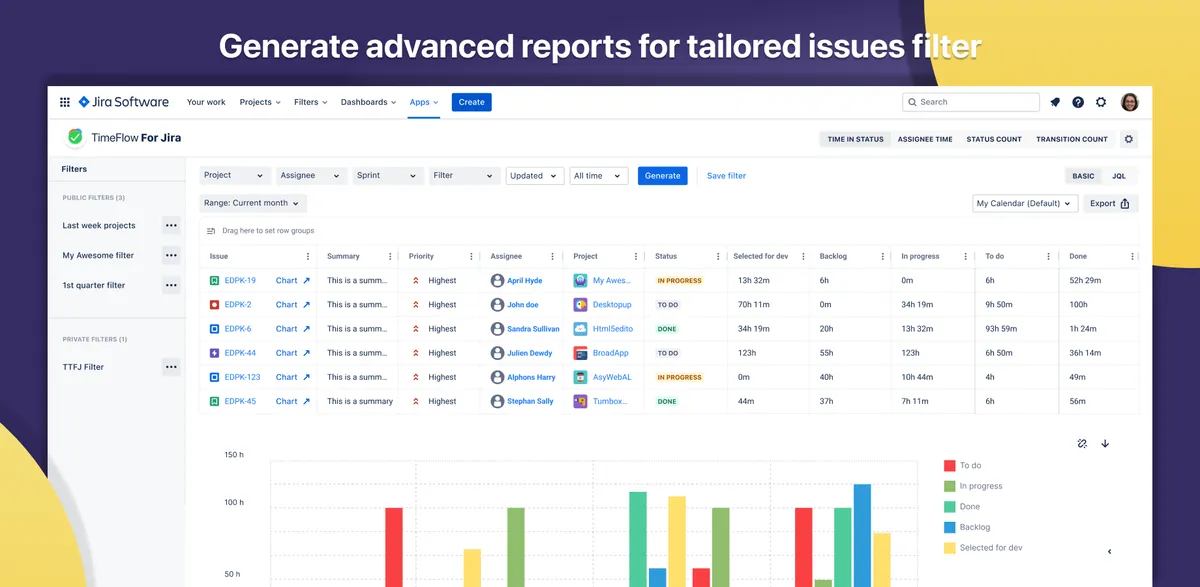
Task: Open My Calendar (Default) dropdown
Action: (1025, 203)
